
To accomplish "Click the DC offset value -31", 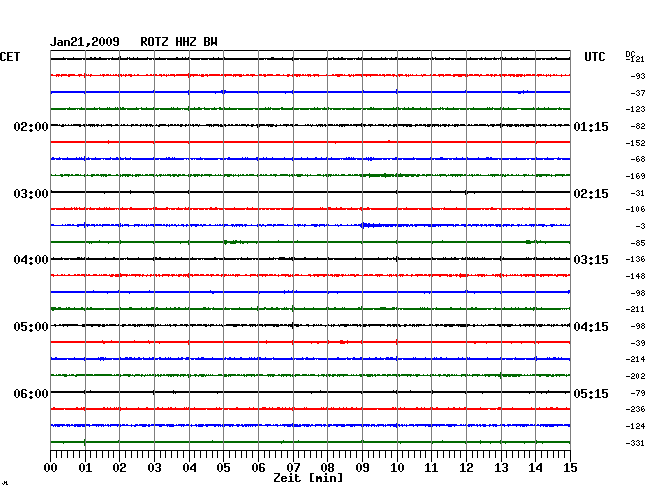I will click(x=638, y=193).
